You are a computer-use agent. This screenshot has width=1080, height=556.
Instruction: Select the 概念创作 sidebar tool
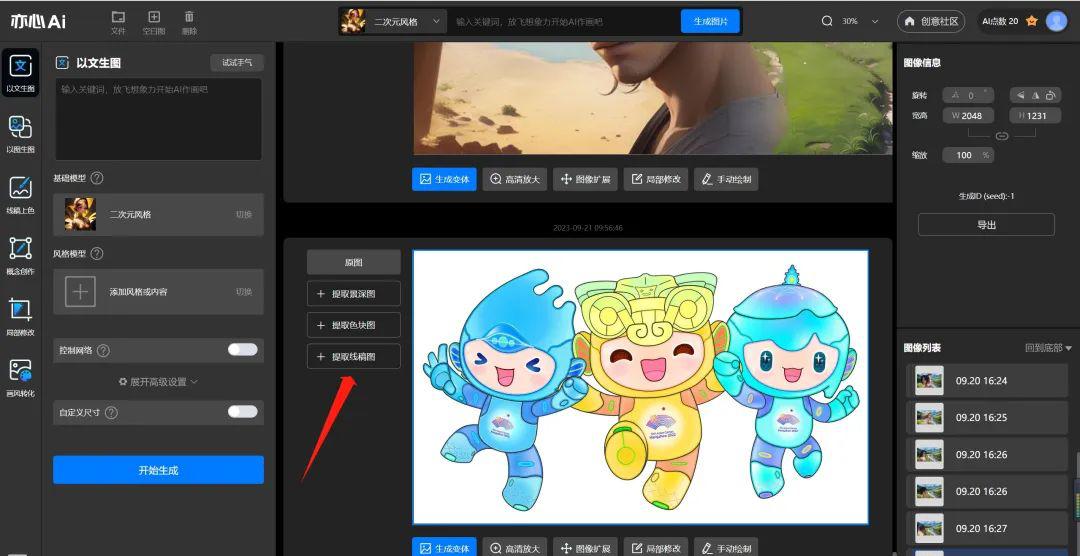(20, 255)
